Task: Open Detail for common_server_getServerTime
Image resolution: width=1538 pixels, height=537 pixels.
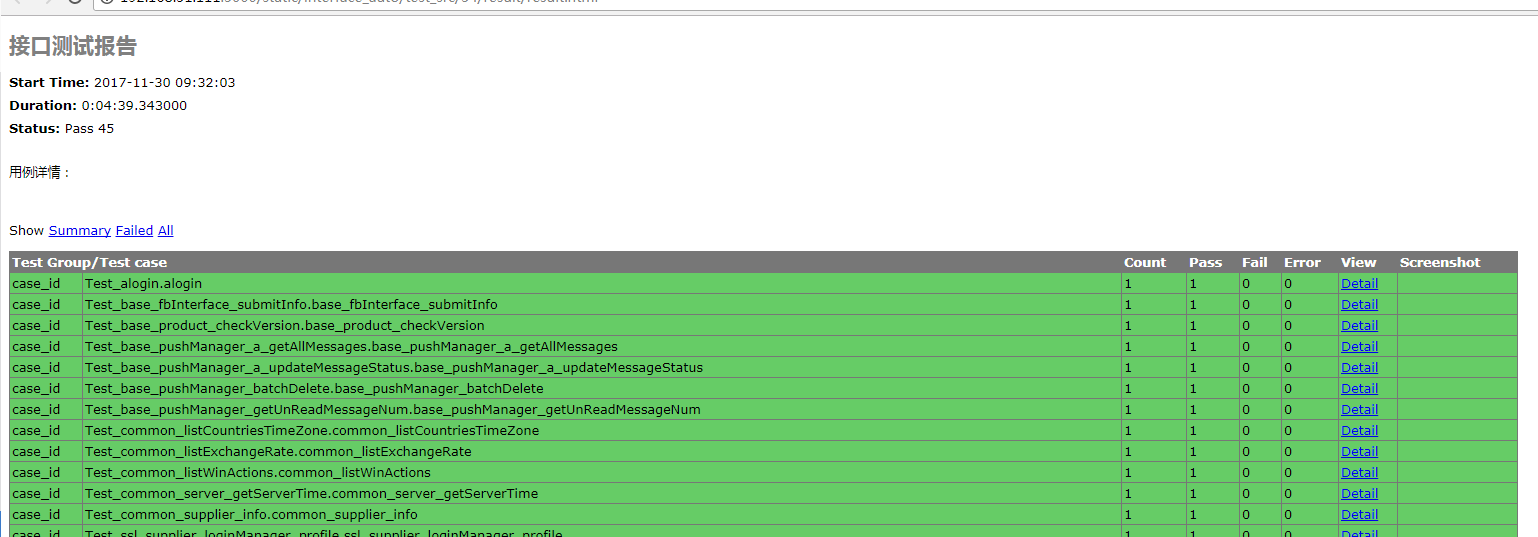Action: click(1359, 493)
